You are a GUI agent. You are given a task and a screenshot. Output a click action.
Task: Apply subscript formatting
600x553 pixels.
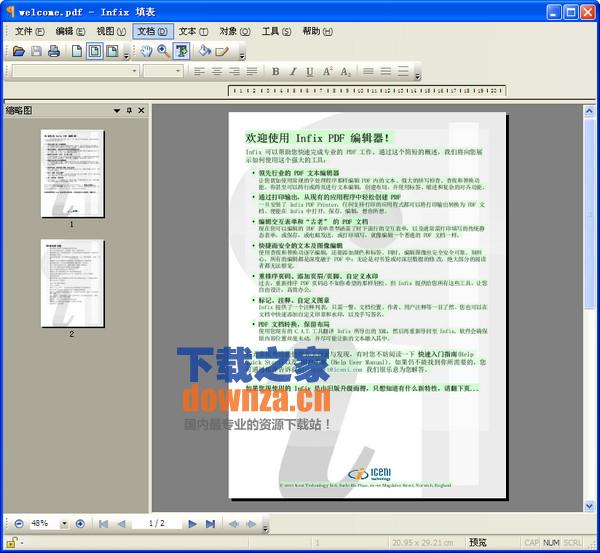click(345, 71)
